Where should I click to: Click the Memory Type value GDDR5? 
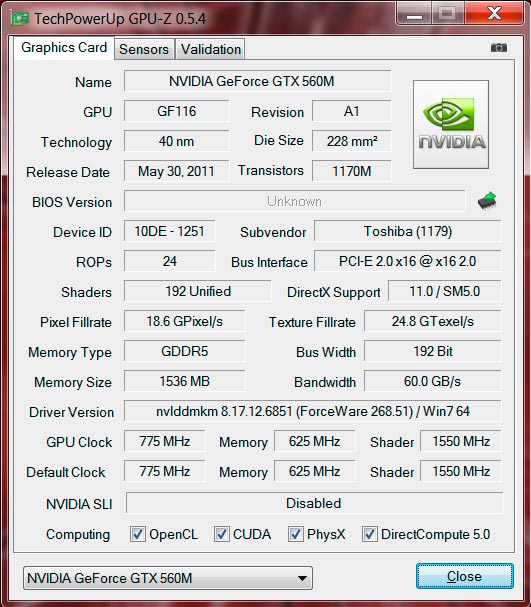point(185,351)
